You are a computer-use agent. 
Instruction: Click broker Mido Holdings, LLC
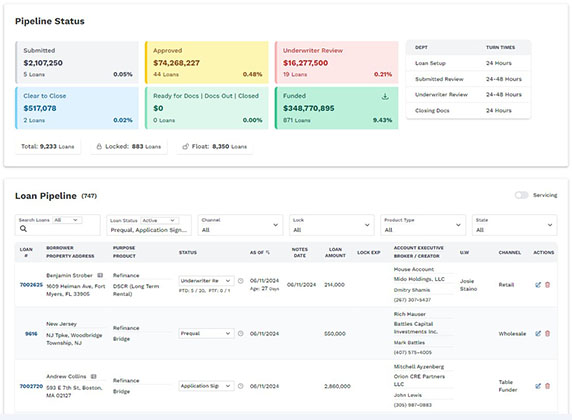pyautogui.click(x=419, y=279)
